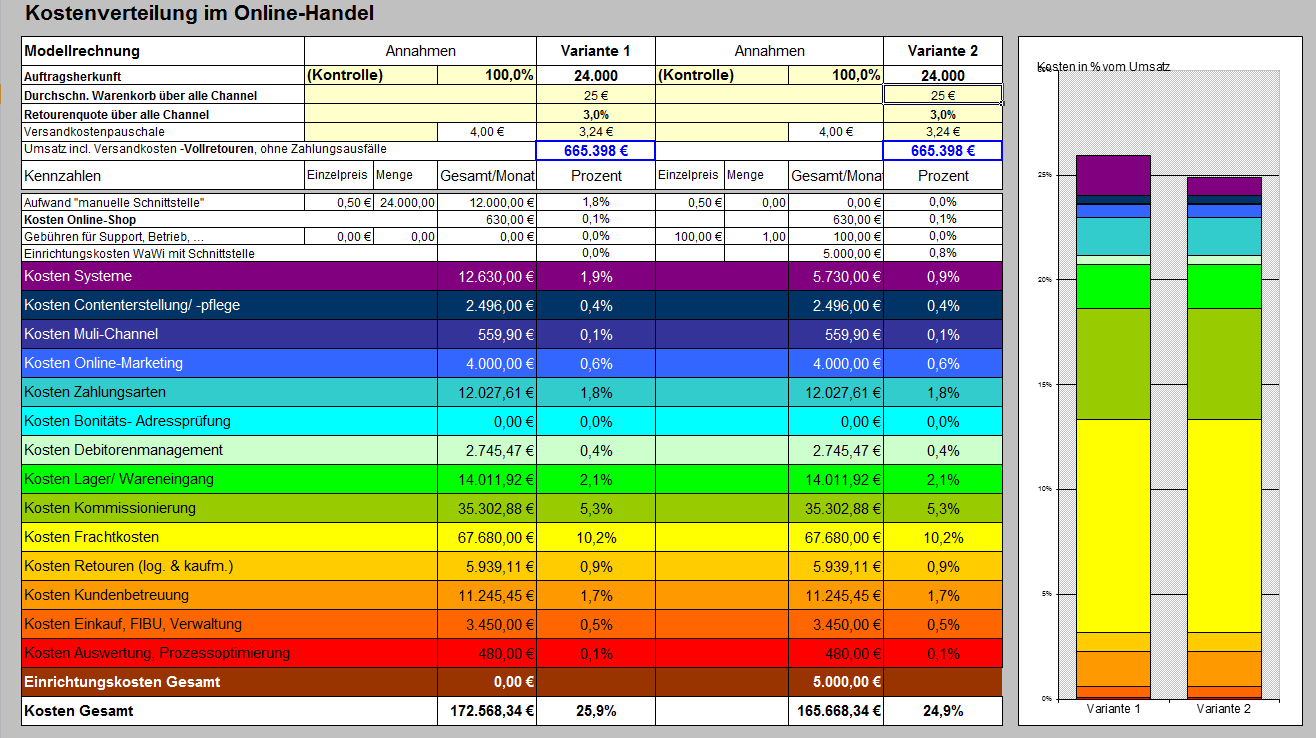This screenshot has width=1316, height=738.
Task: Select the 'Variante 1' column header
Action: coord(595,51)
